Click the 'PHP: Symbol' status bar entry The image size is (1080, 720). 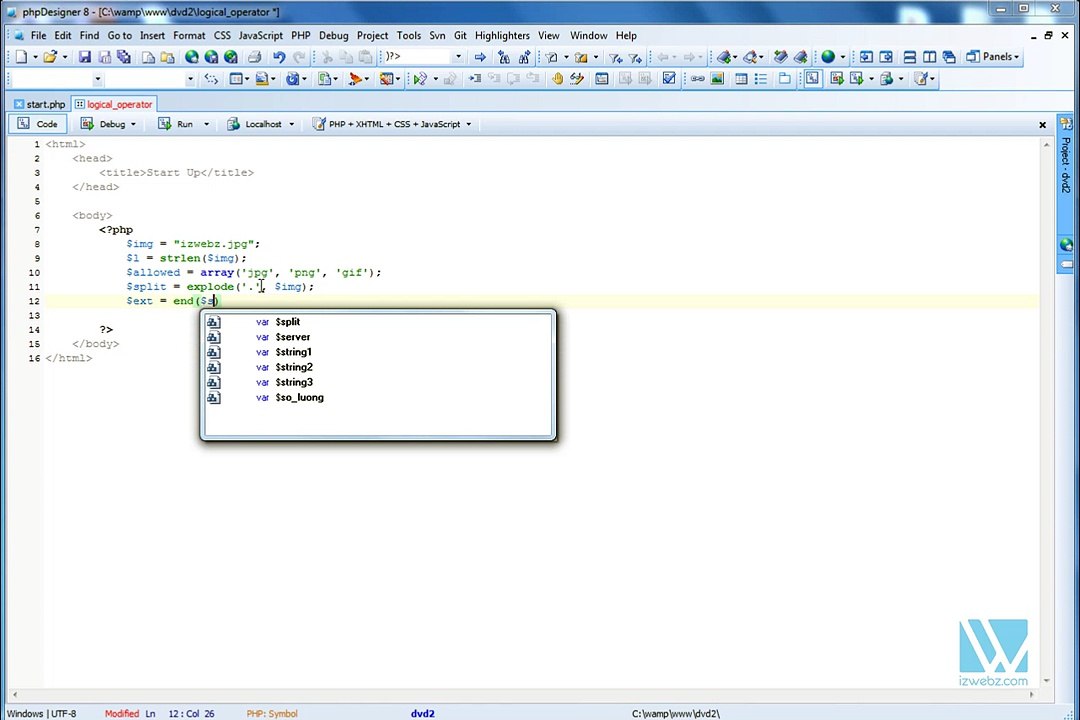pos(272,714)
